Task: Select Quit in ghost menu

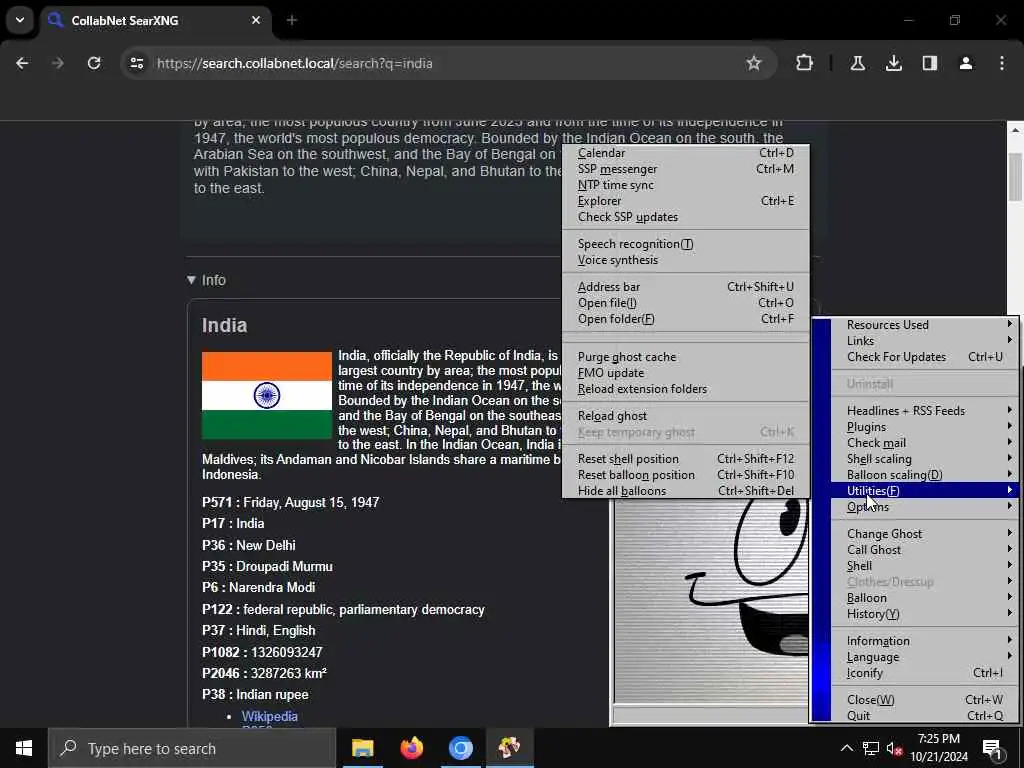Action: [925, 716]
